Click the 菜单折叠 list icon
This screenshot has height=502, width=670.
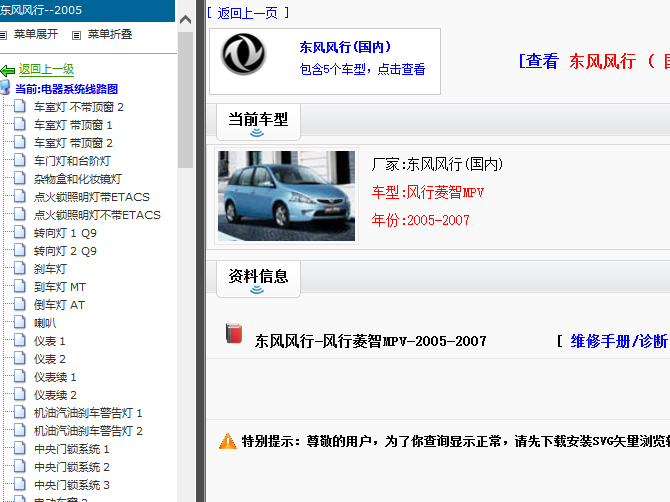(76, 35)
